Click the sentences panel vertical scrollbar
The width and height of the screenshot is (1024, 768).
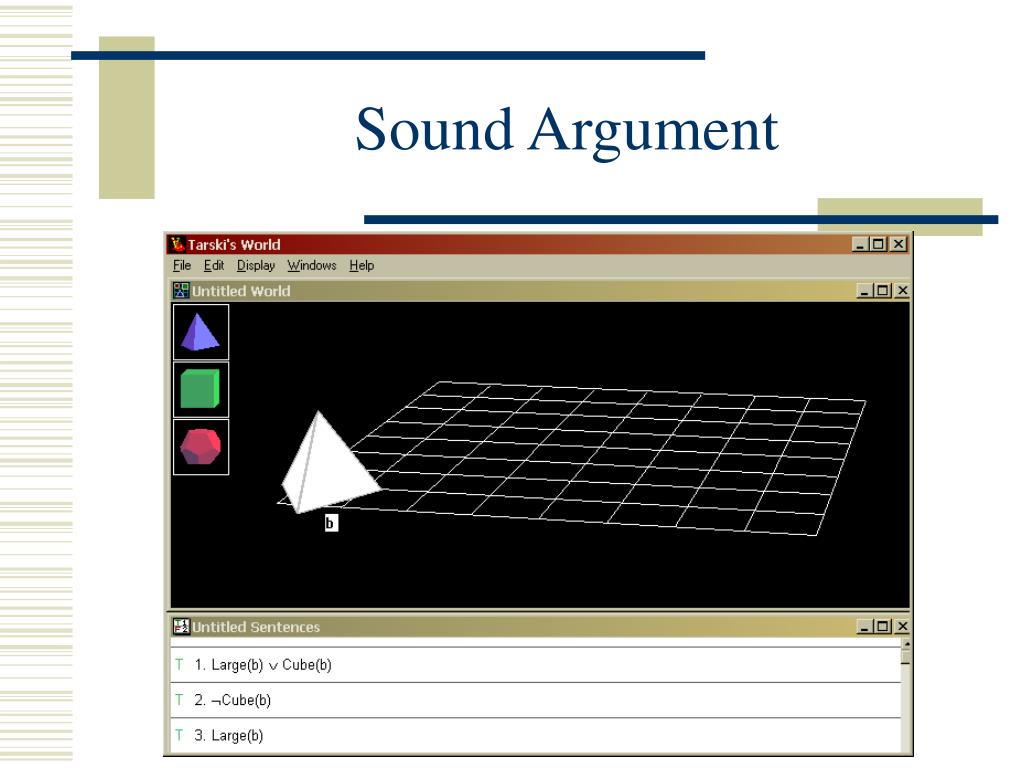(905, 696)
